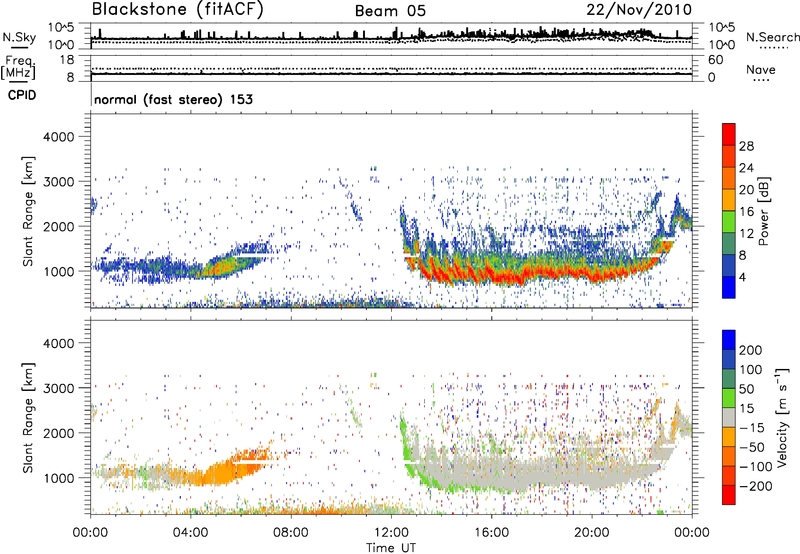Viewport: 800px width, 554px height.
Task: Click the 'Nave' legend label
Action: 761,69
